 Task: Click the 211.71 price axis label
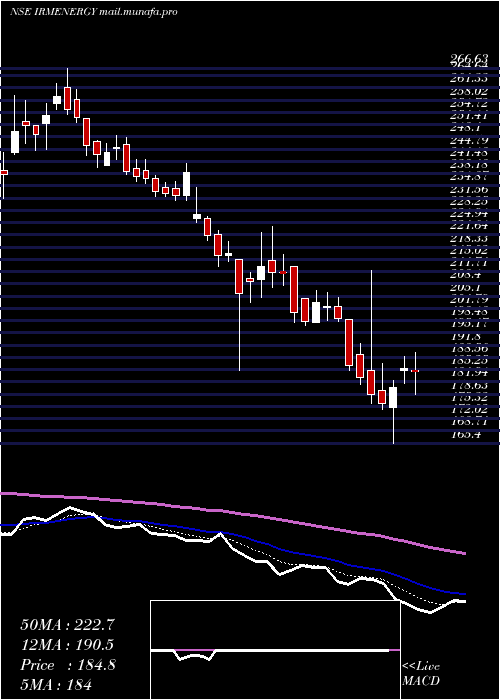click(468, 264)
